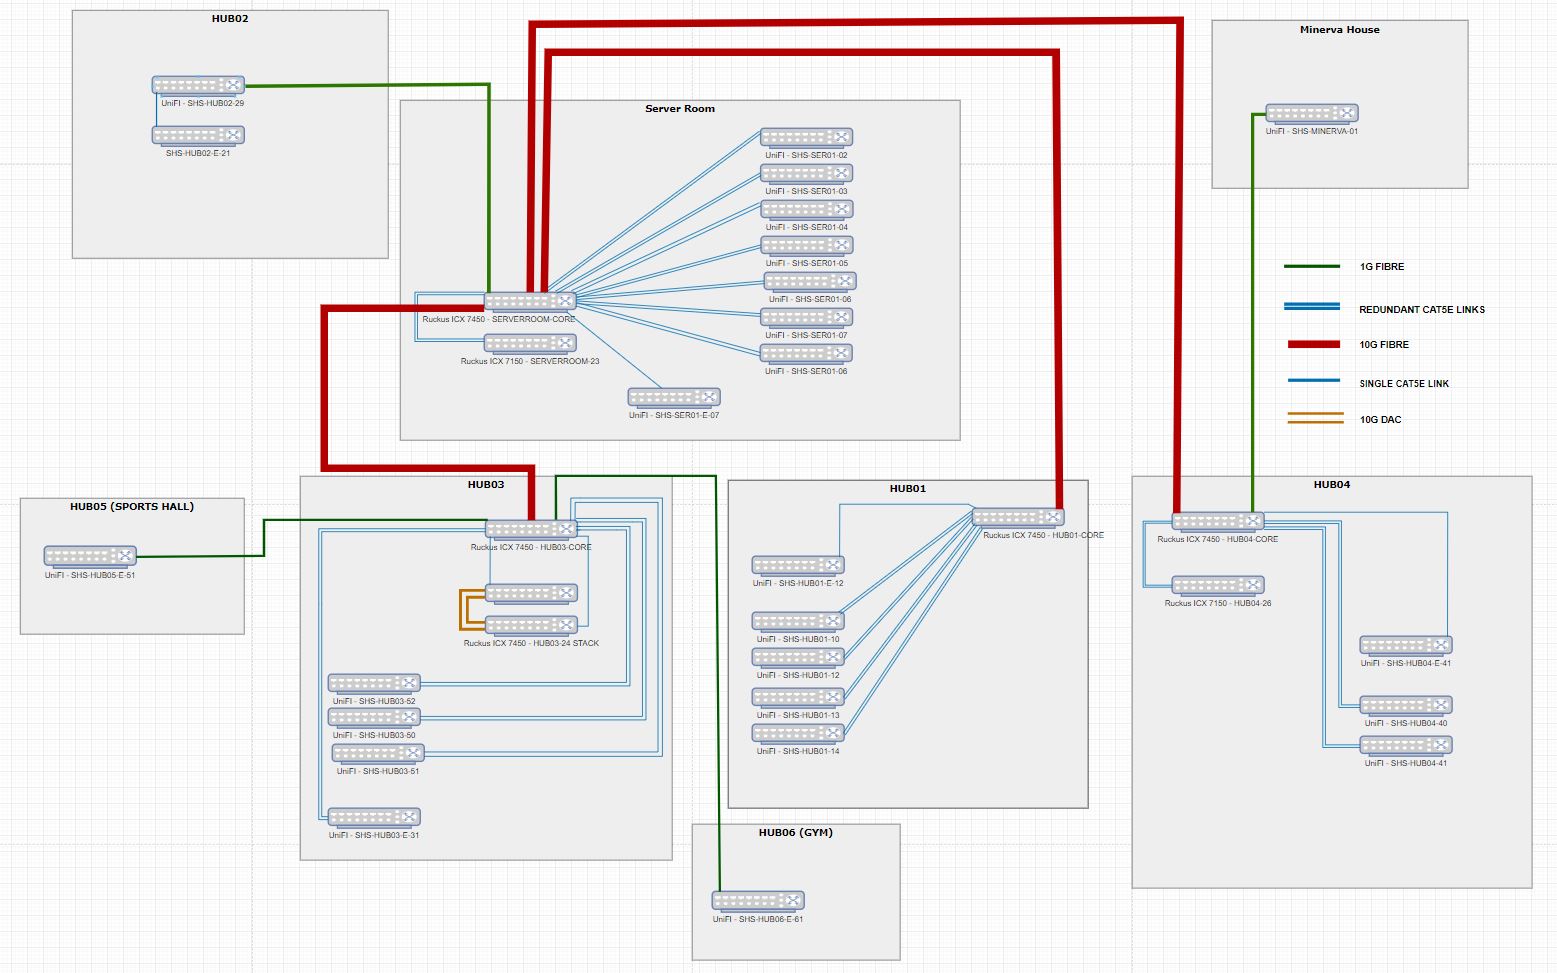Select the SHS-HUB06-E-61 gym switch icon
The width and height of the screenshot is (1557, 973).
click(x=758, y=900)
